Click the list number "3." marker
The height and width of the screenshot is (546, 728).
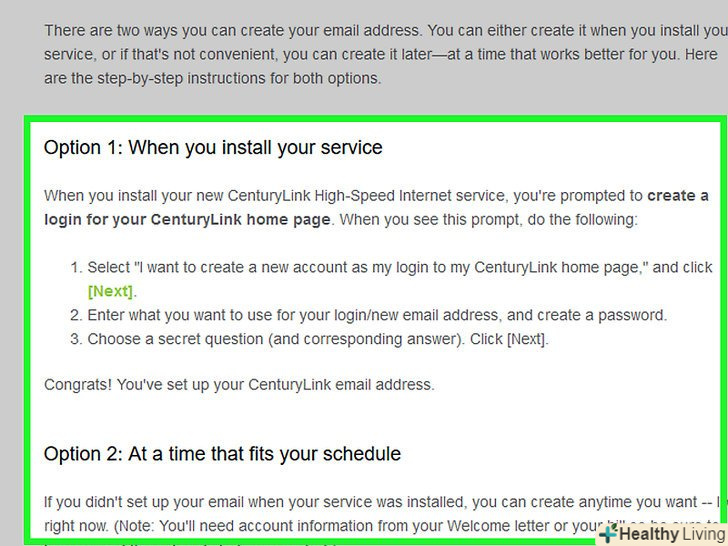[x=75, y=340]
